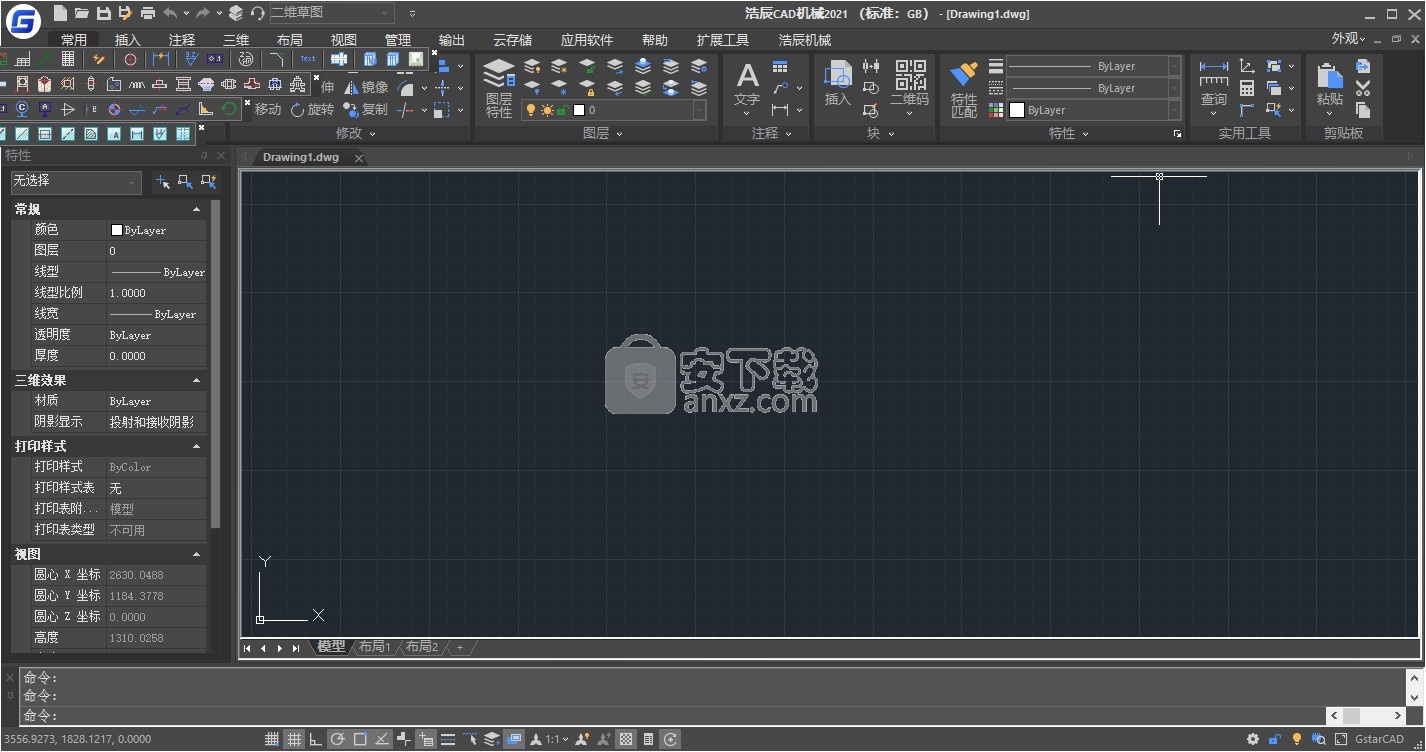Open the 二维码 QR code tool
The image size is (1426, 752).
(909, 88)
